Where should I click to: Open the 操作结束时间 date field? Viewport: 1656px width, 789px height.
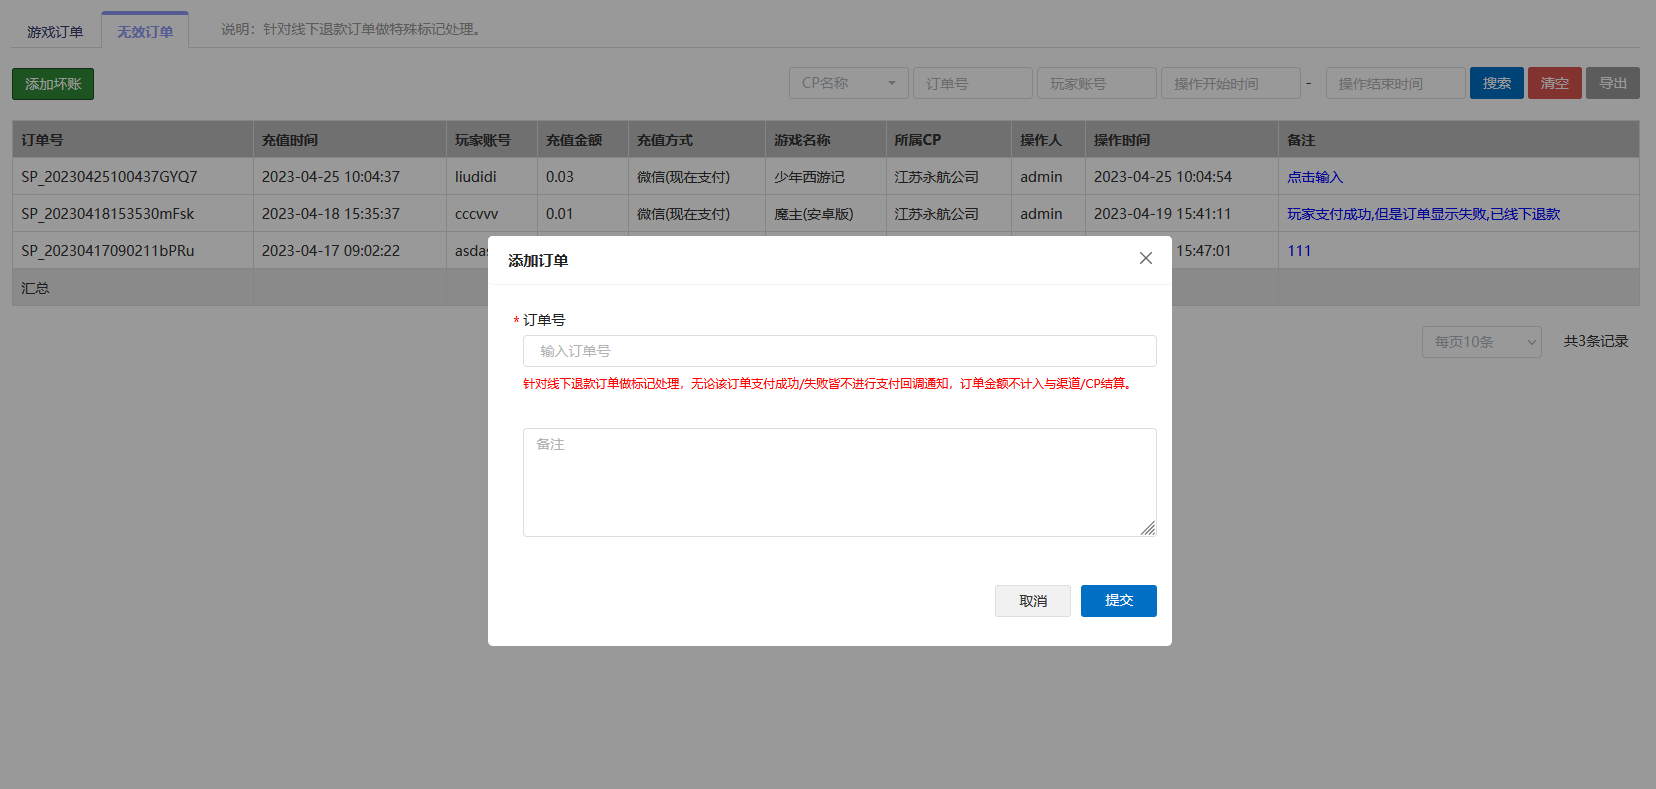click(x=1396, y=83)
